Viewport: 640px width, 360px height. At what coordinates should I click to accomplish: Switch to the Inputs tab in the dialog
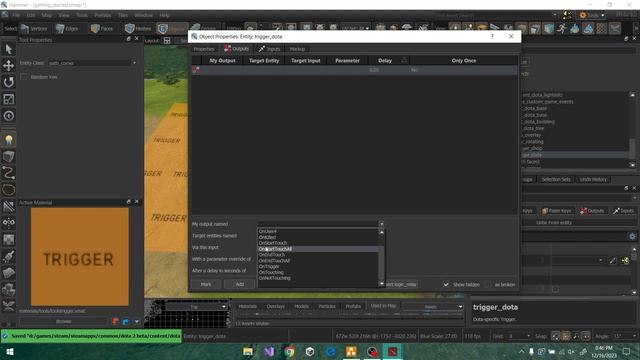269,49
